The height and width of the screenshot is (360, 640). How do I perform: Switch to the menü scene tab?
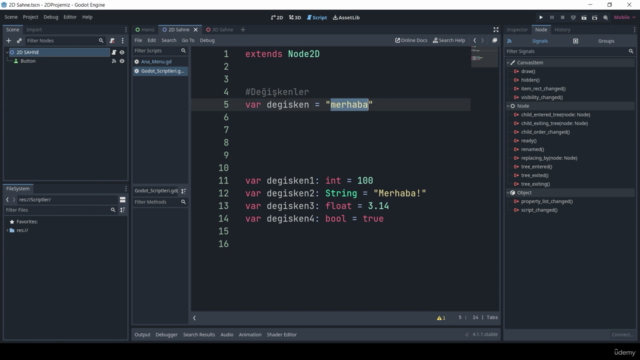[145, 30]
